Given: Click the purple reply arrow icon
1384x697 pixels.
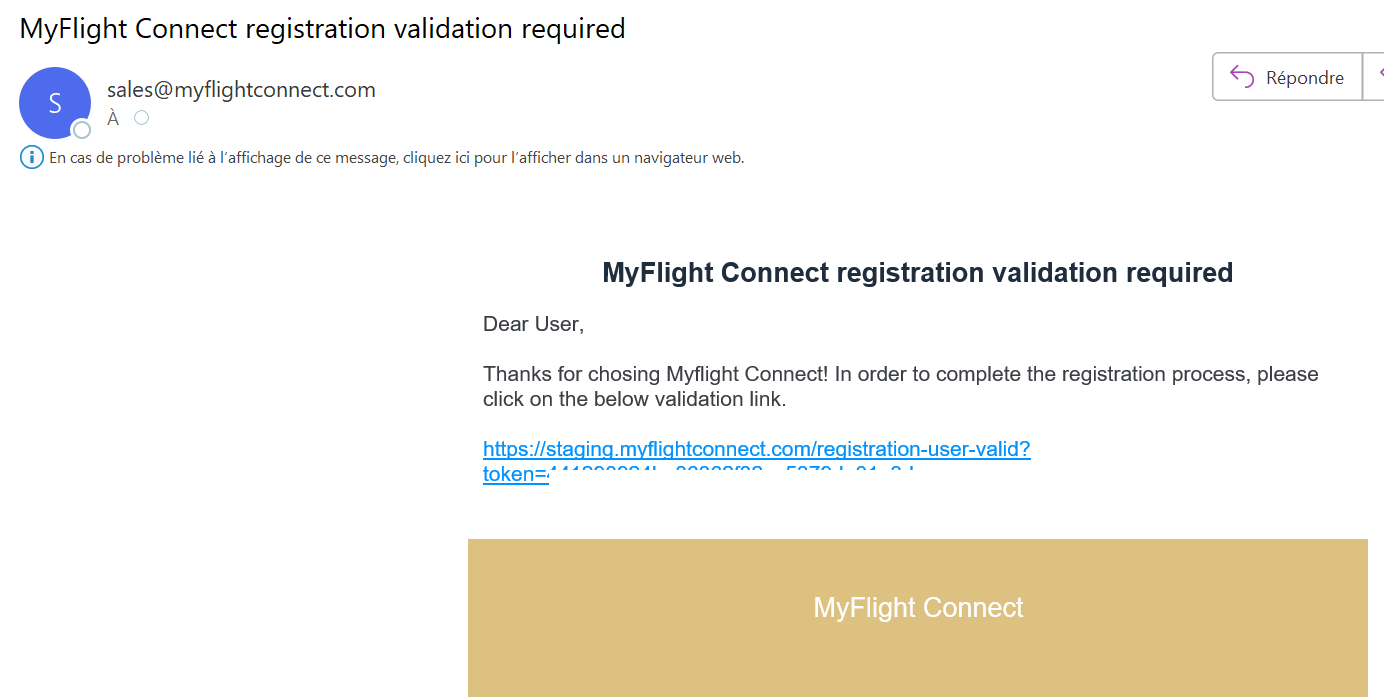Looking at the screenshot, I should point(1242,77).
